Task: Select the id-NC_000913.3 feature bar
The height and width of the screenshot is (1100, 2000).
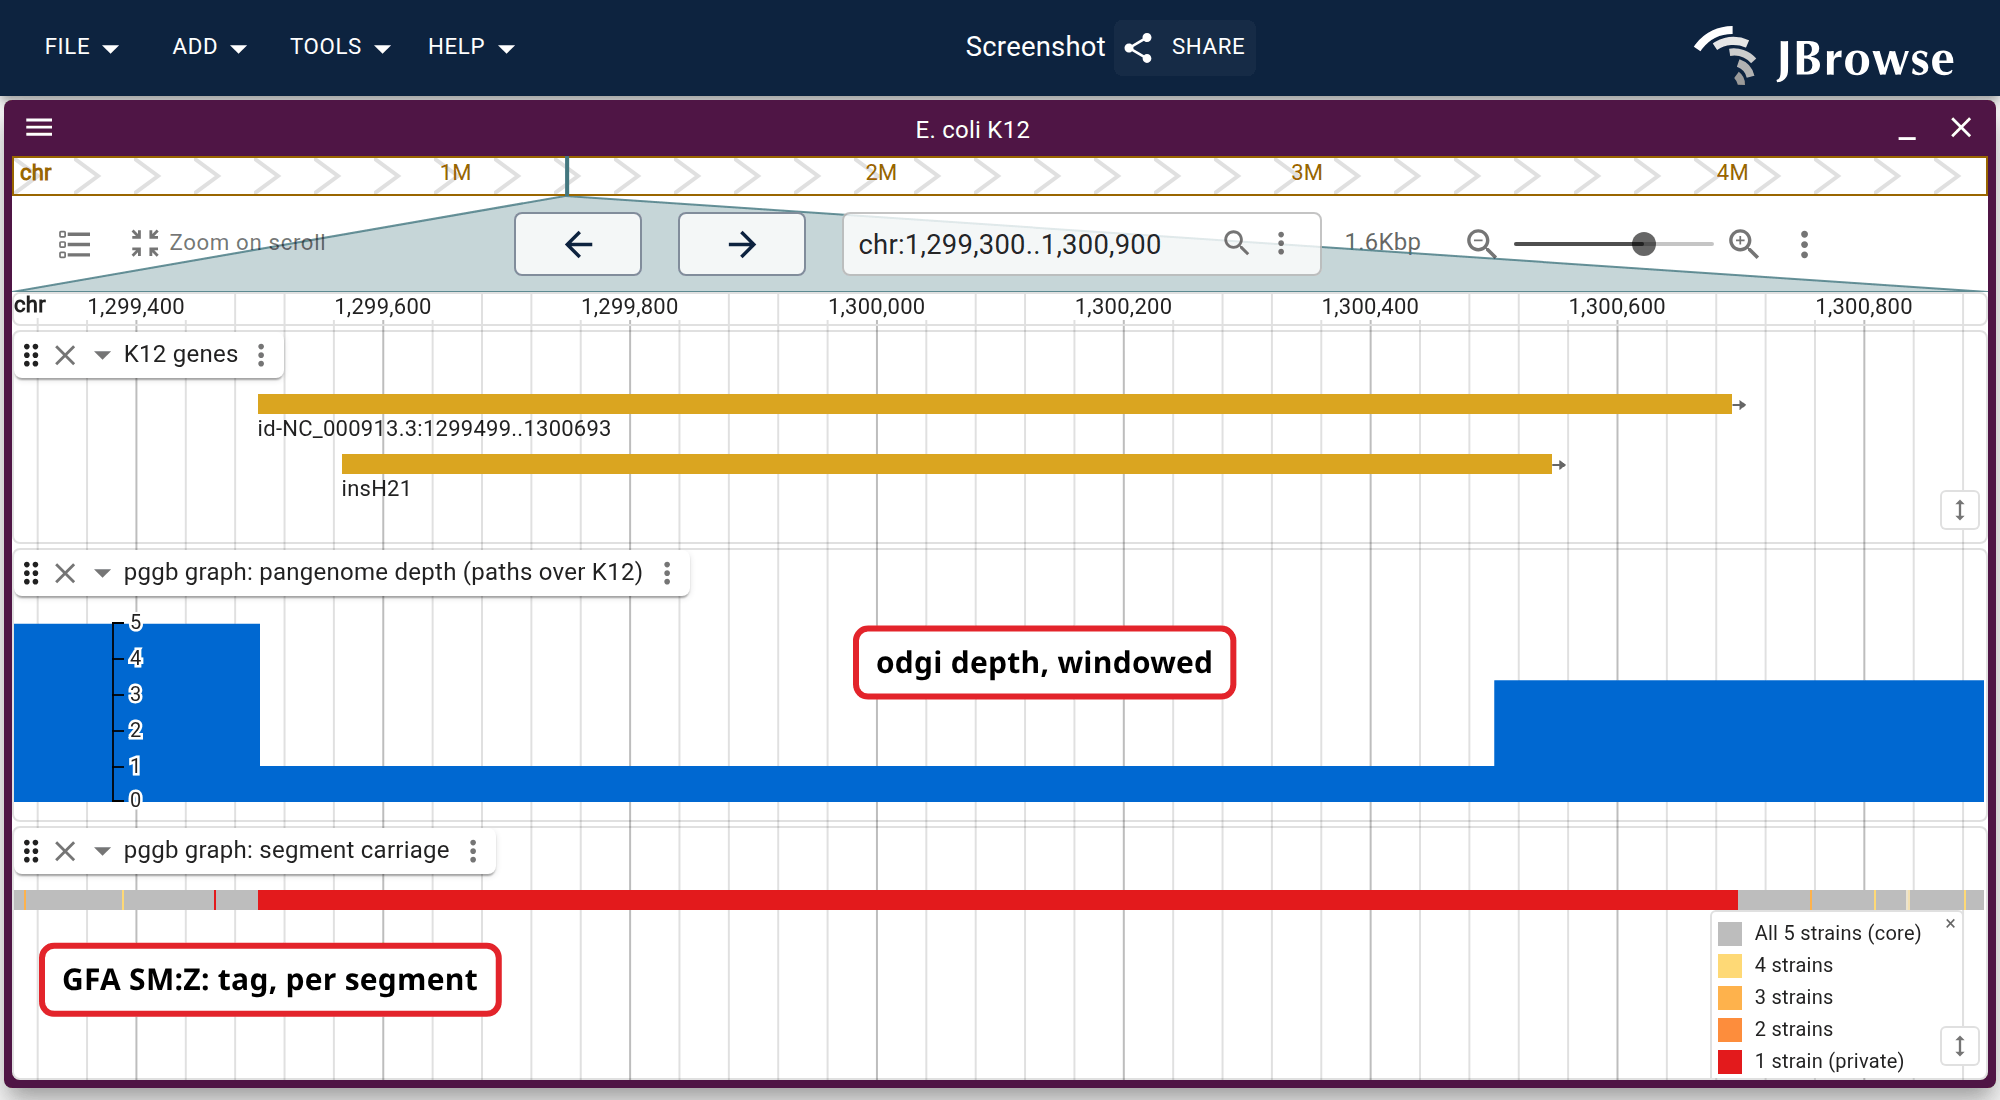Action: click(x=995, y=404)
